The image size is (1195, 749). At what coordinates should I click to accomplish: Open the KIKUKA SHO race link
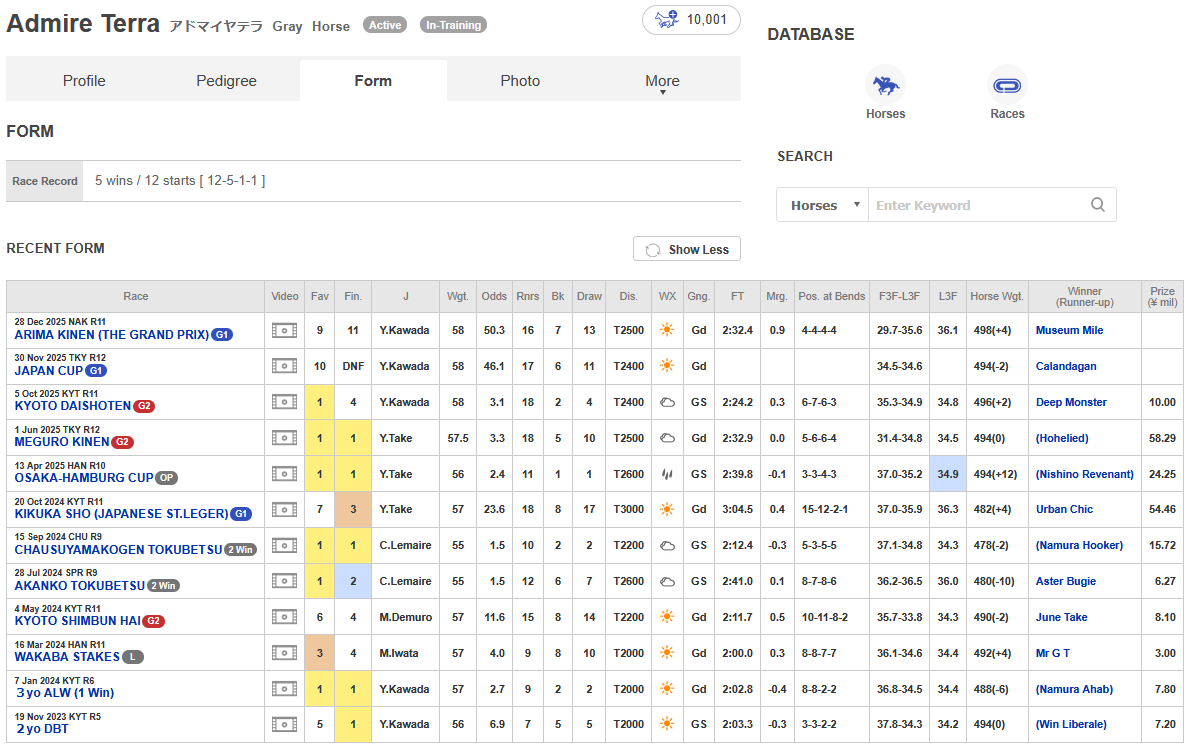click(121, 514)
